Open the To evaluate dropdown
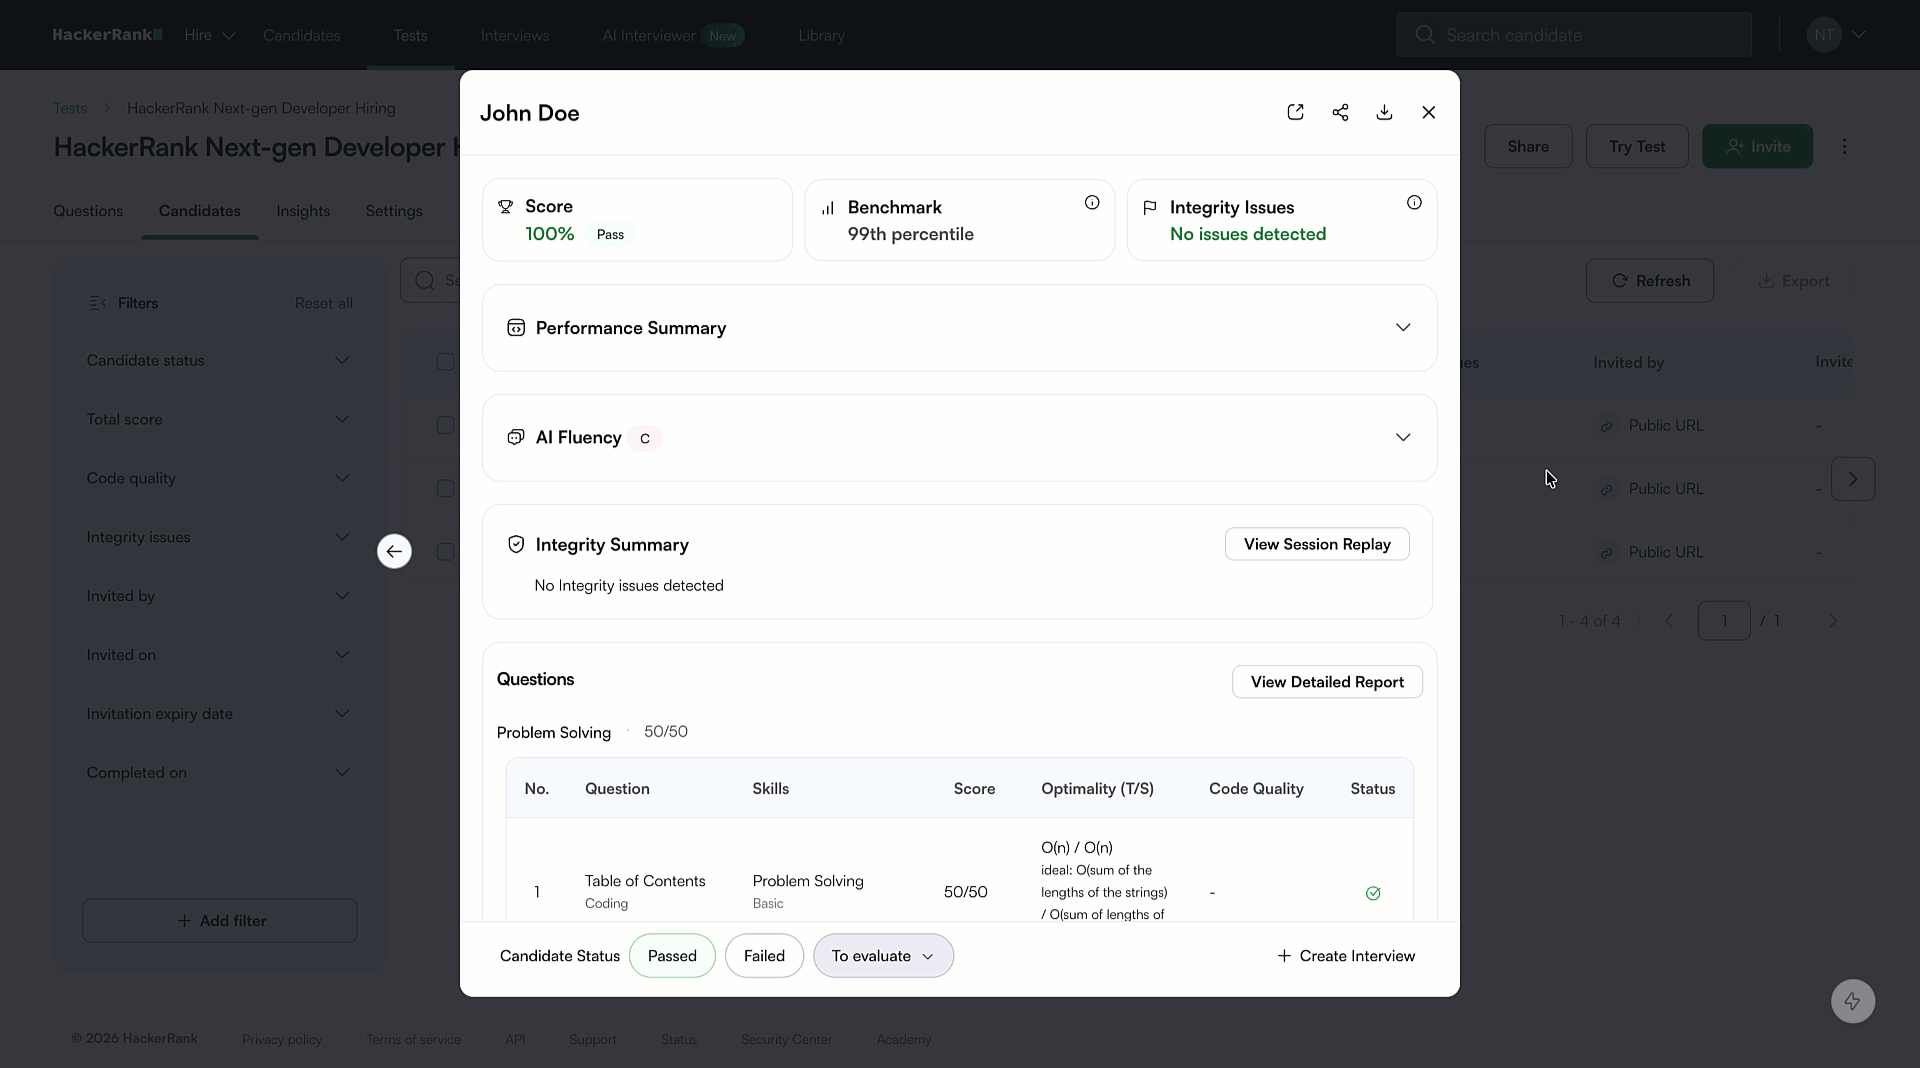 [x=883, y=956]
